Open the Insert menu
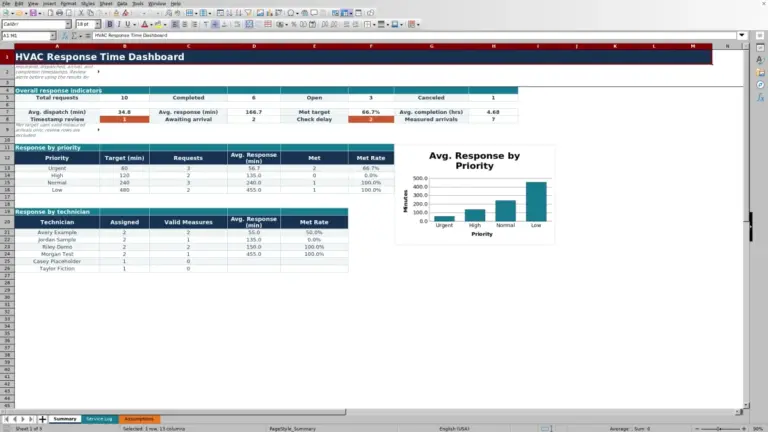768x432 pixels. 49,3
